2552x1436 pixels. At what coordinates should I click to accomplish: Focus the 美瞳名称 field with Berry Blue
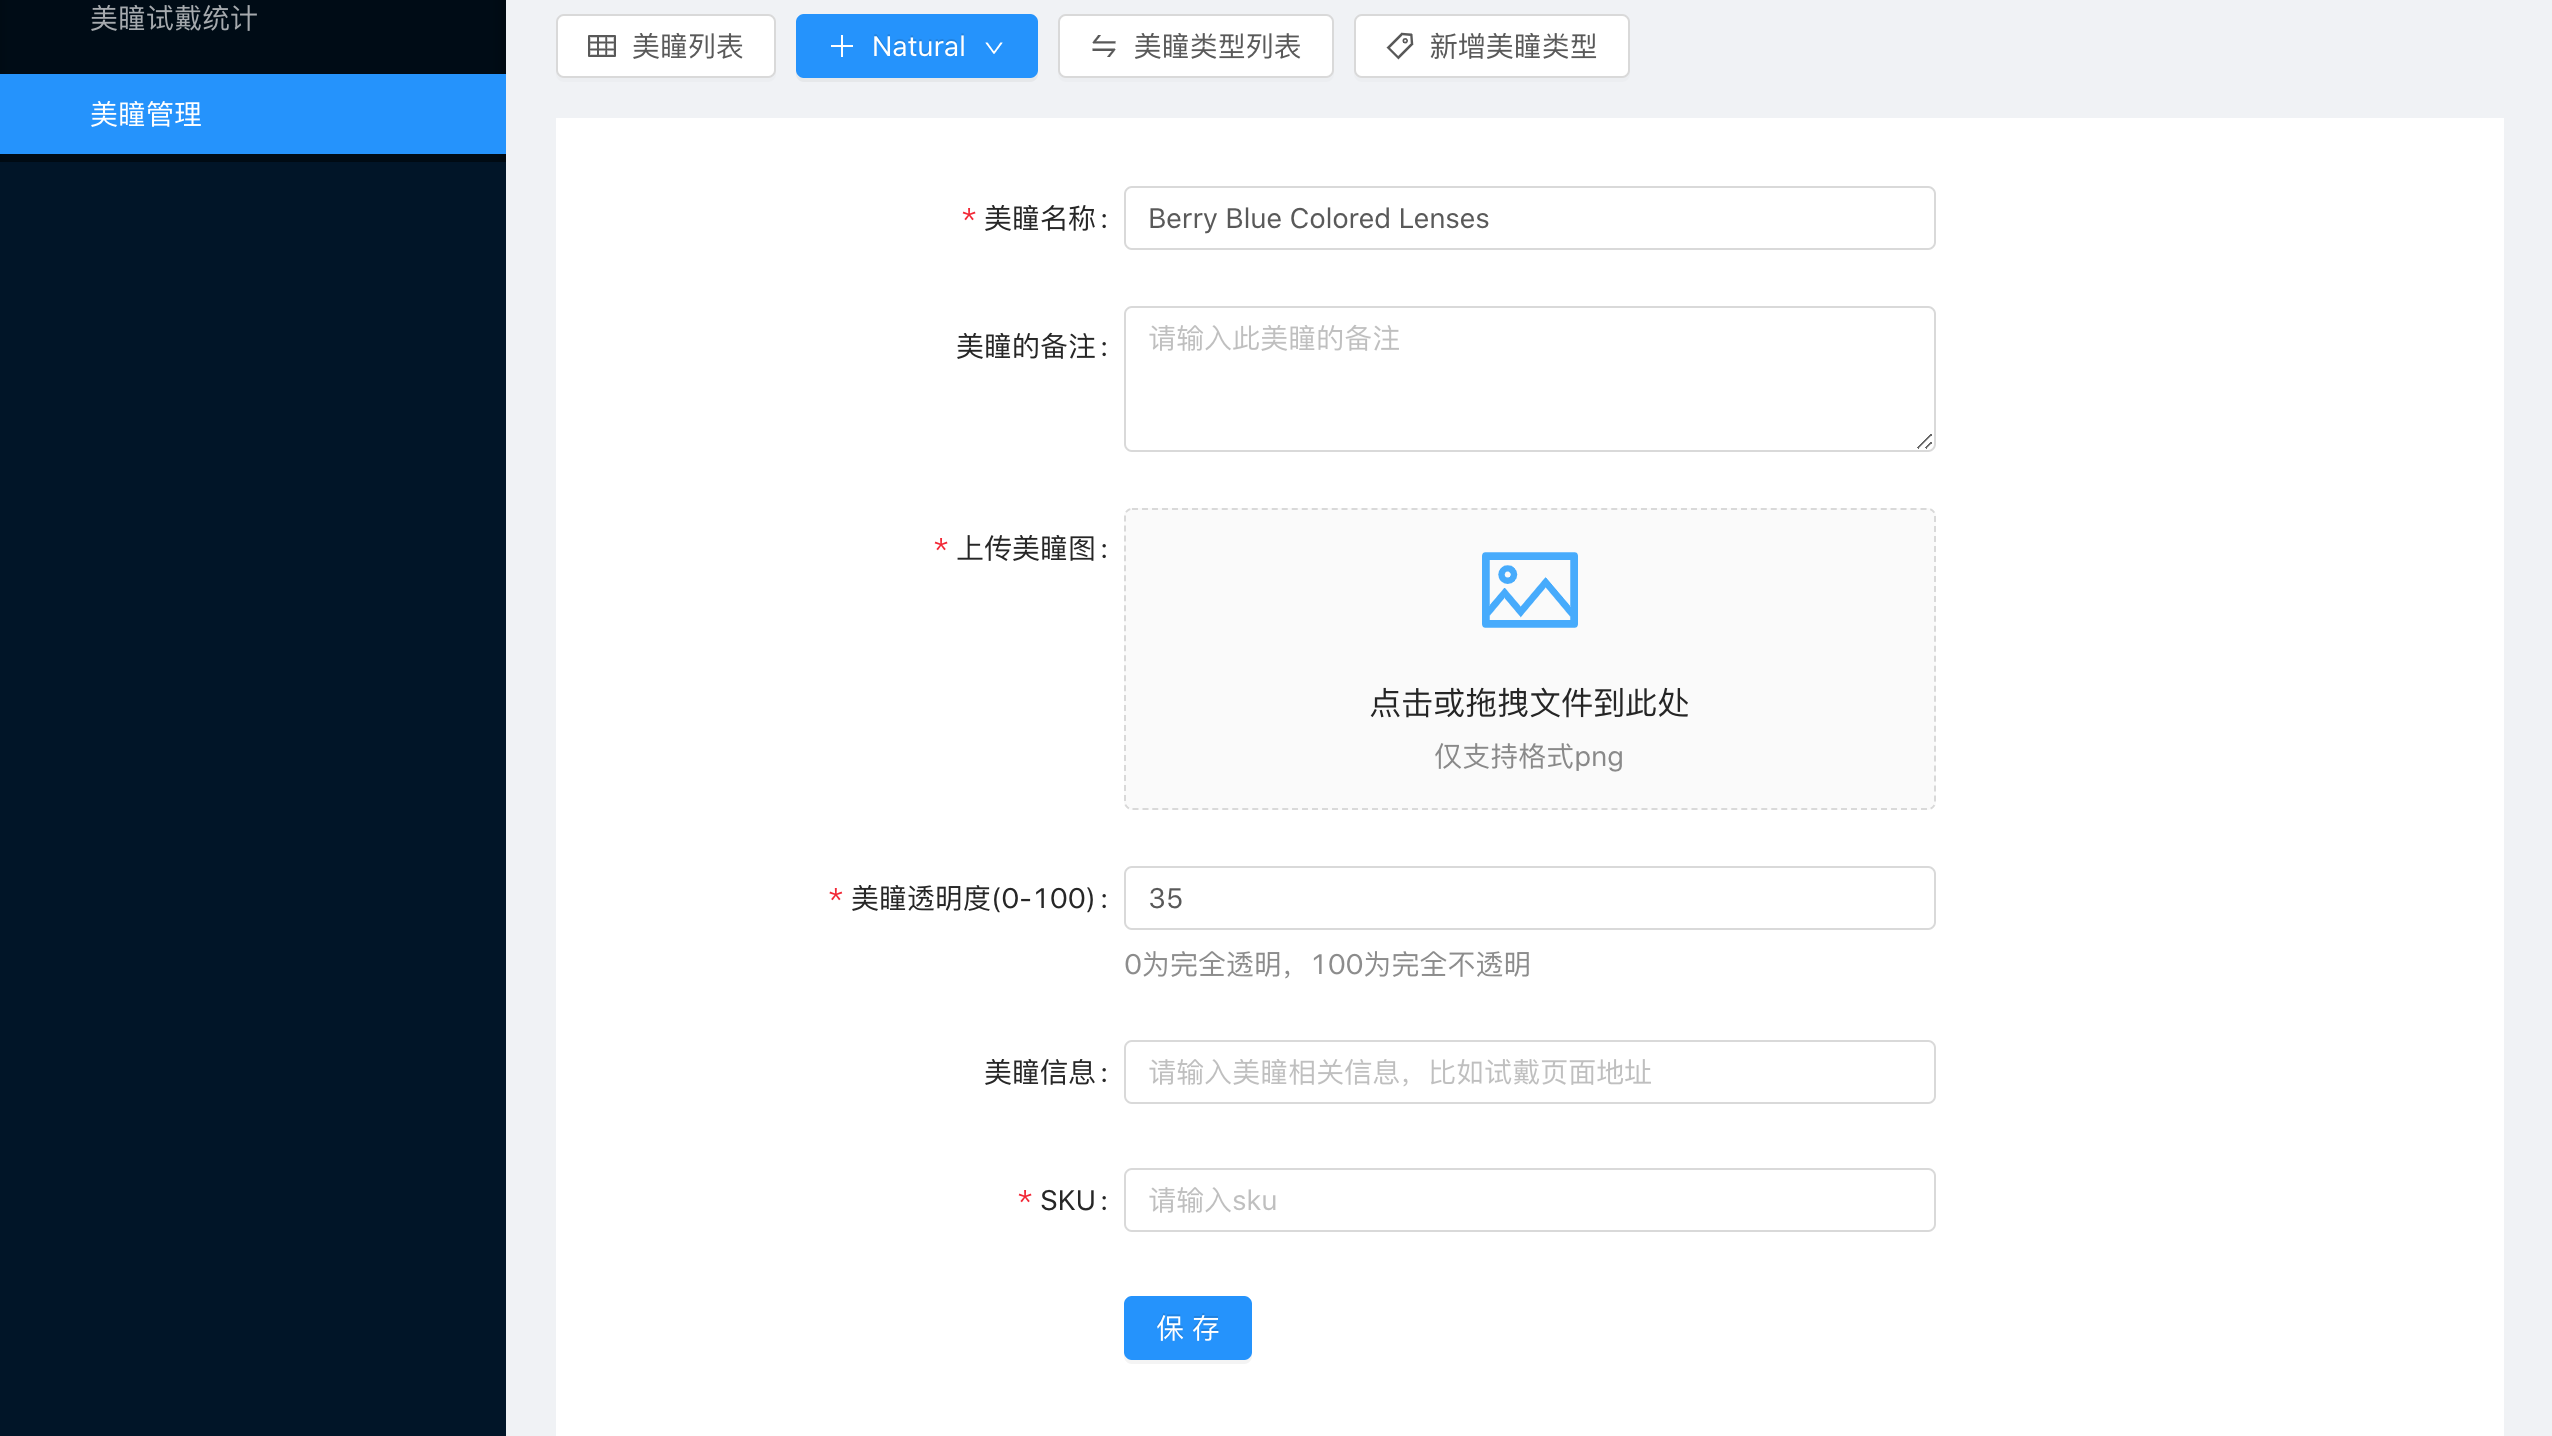click(1529, 218)
